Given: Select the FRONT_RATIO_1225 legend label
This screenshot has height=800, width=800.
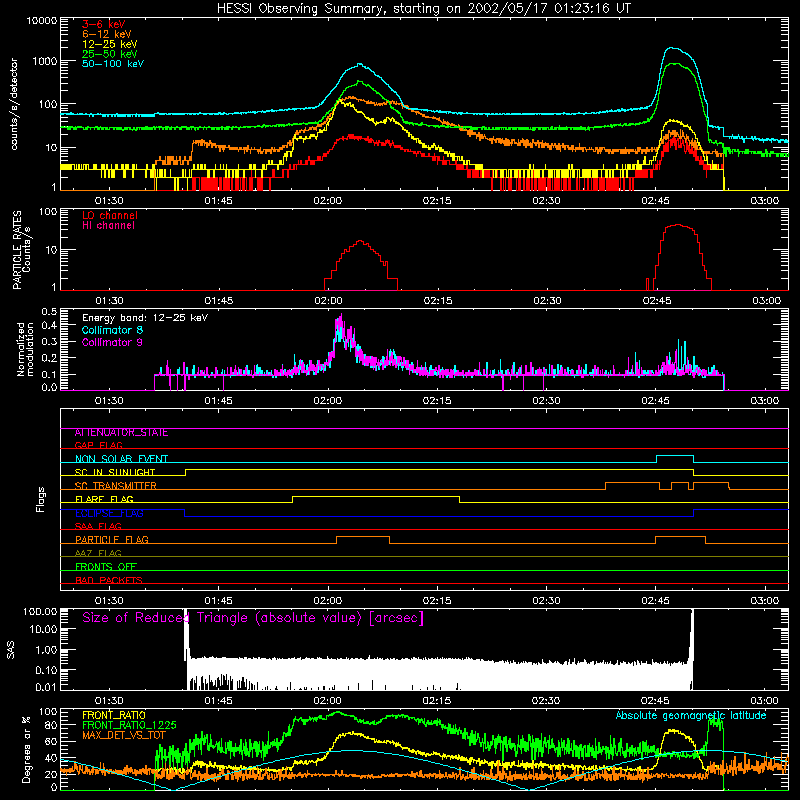Looking at the screenshot, I should [129, 725].
